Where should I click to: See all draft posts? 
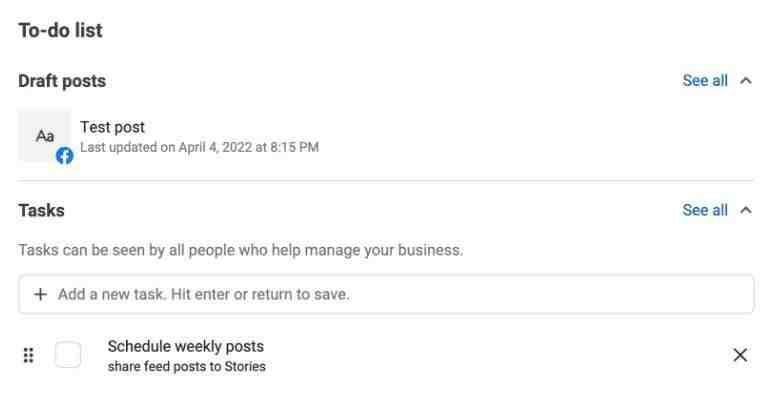(x=705, y=81)
